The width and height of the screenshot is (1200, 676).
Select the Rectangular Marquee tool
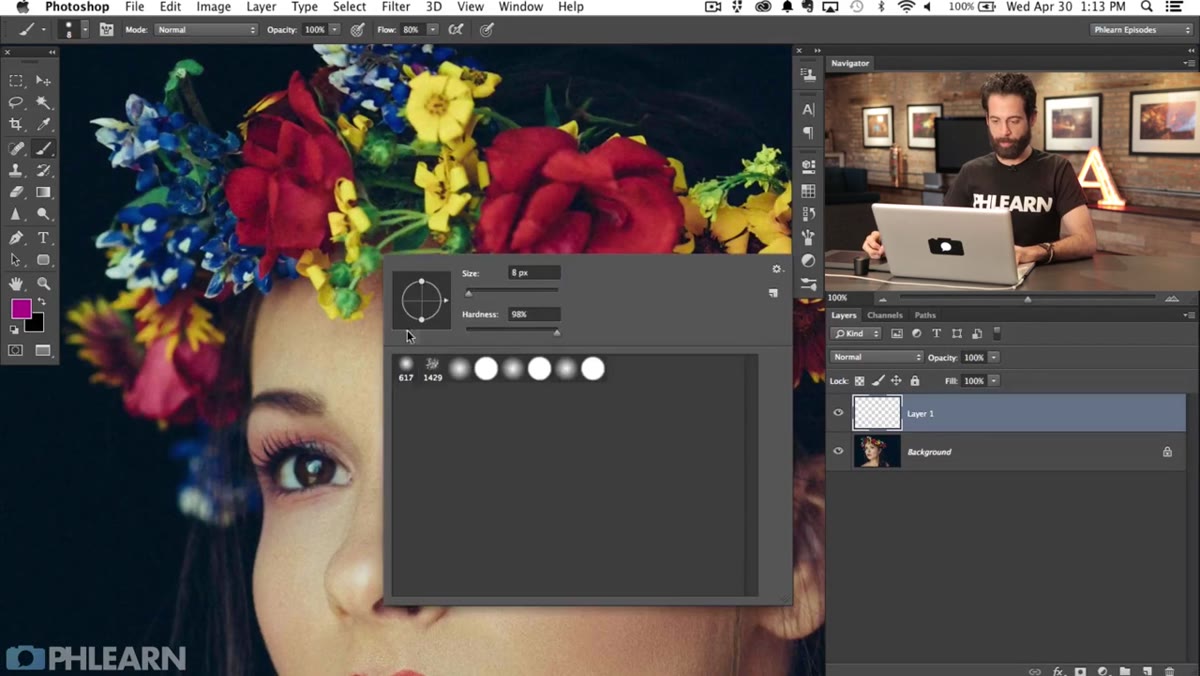[x=16, y=80]
